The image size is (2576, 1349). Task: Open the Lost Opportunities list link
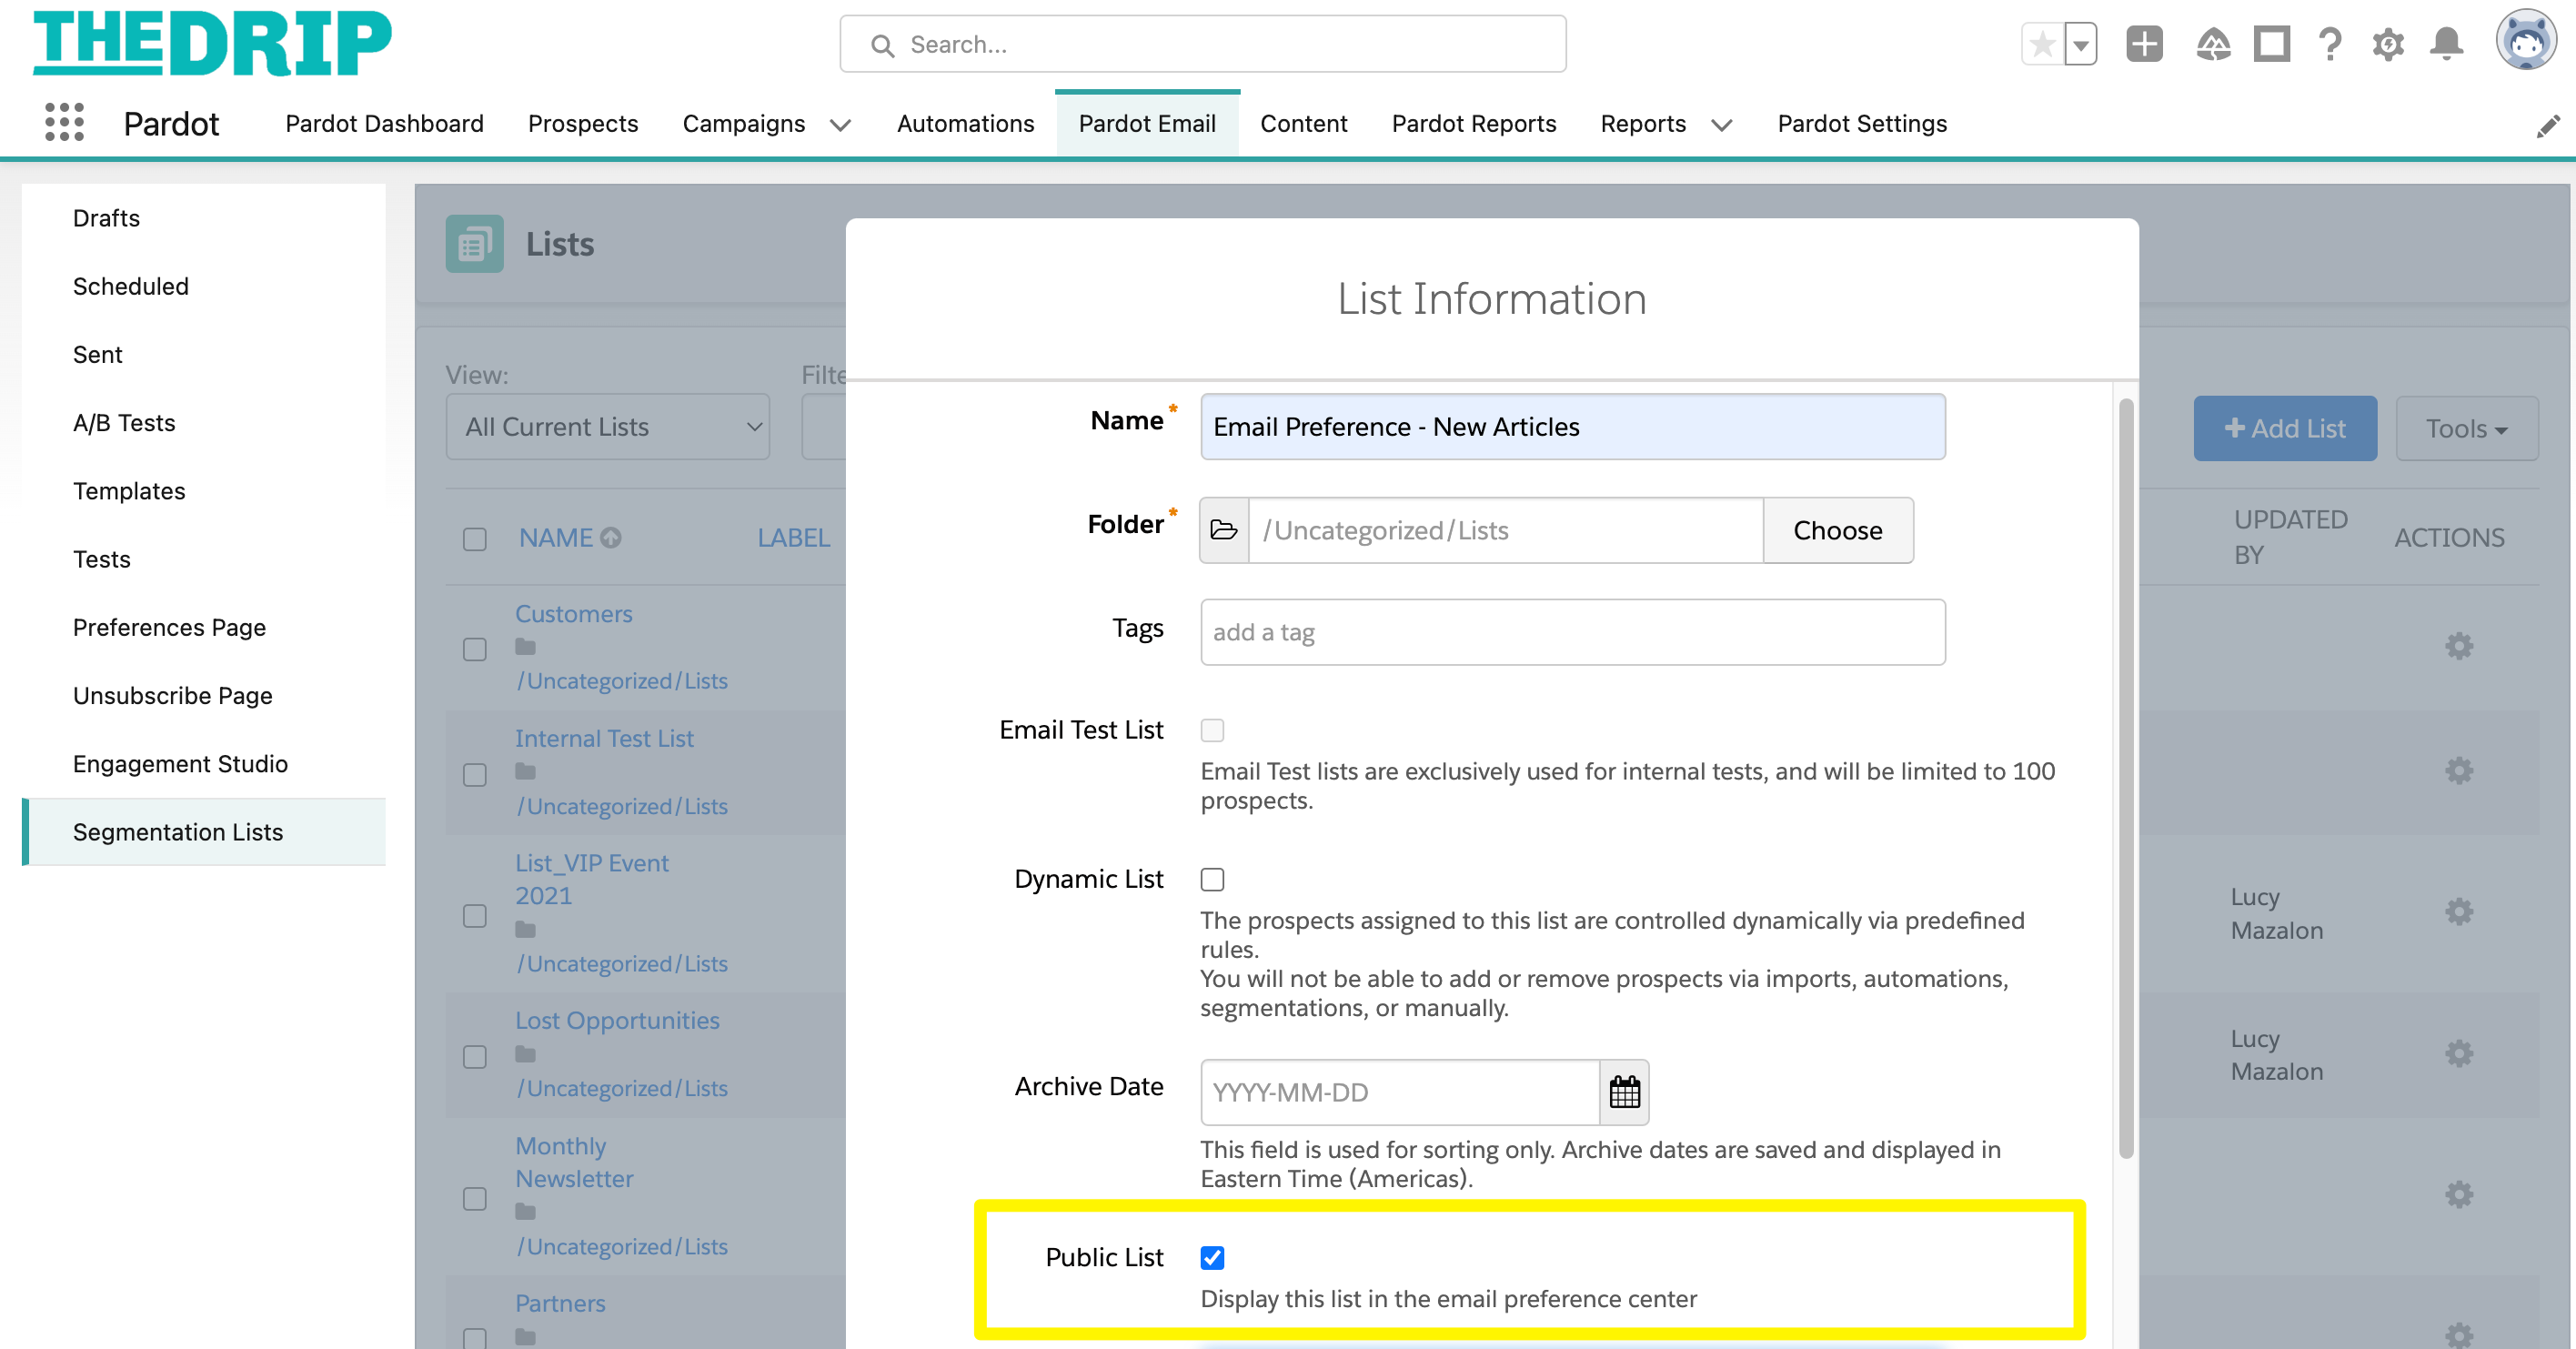617,1021
